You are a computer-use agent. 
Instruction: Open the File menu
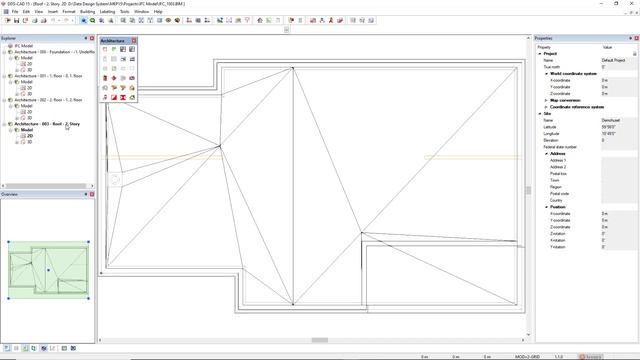[15, 12]
